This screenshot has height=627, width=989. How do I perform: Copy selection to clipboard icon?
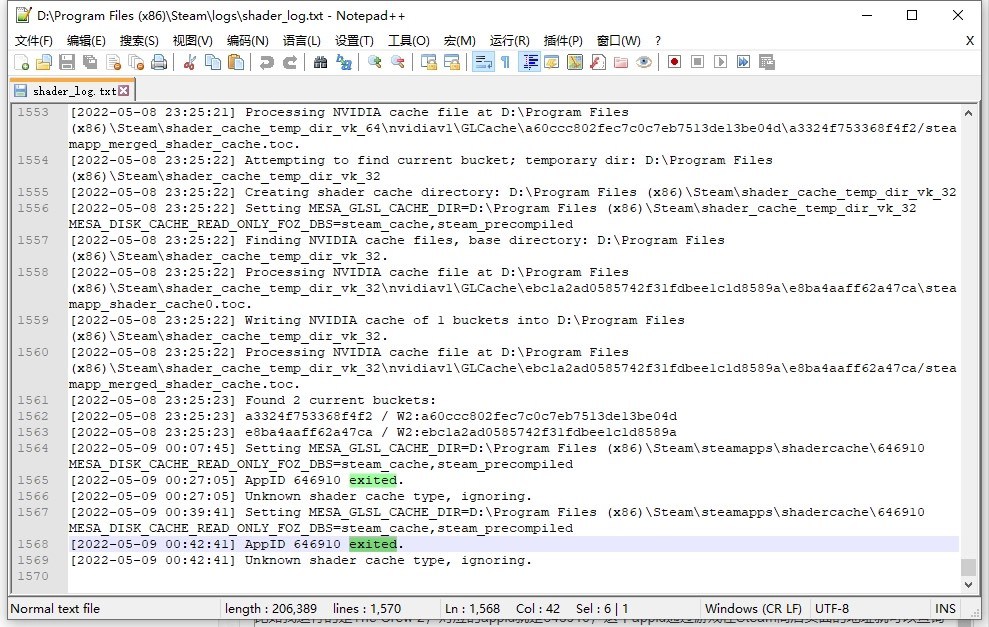pyautogui.click(x=213, y=62)
